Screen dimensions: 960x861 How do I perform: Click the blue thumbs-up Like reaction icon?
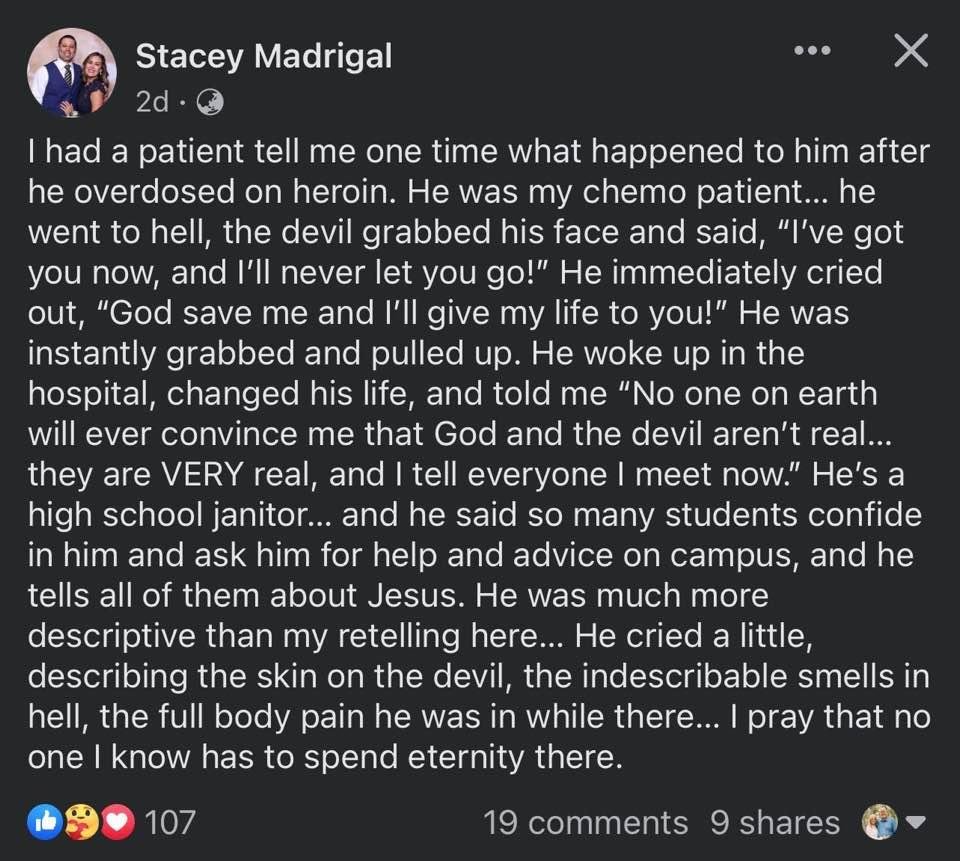[x=45, y=822]
